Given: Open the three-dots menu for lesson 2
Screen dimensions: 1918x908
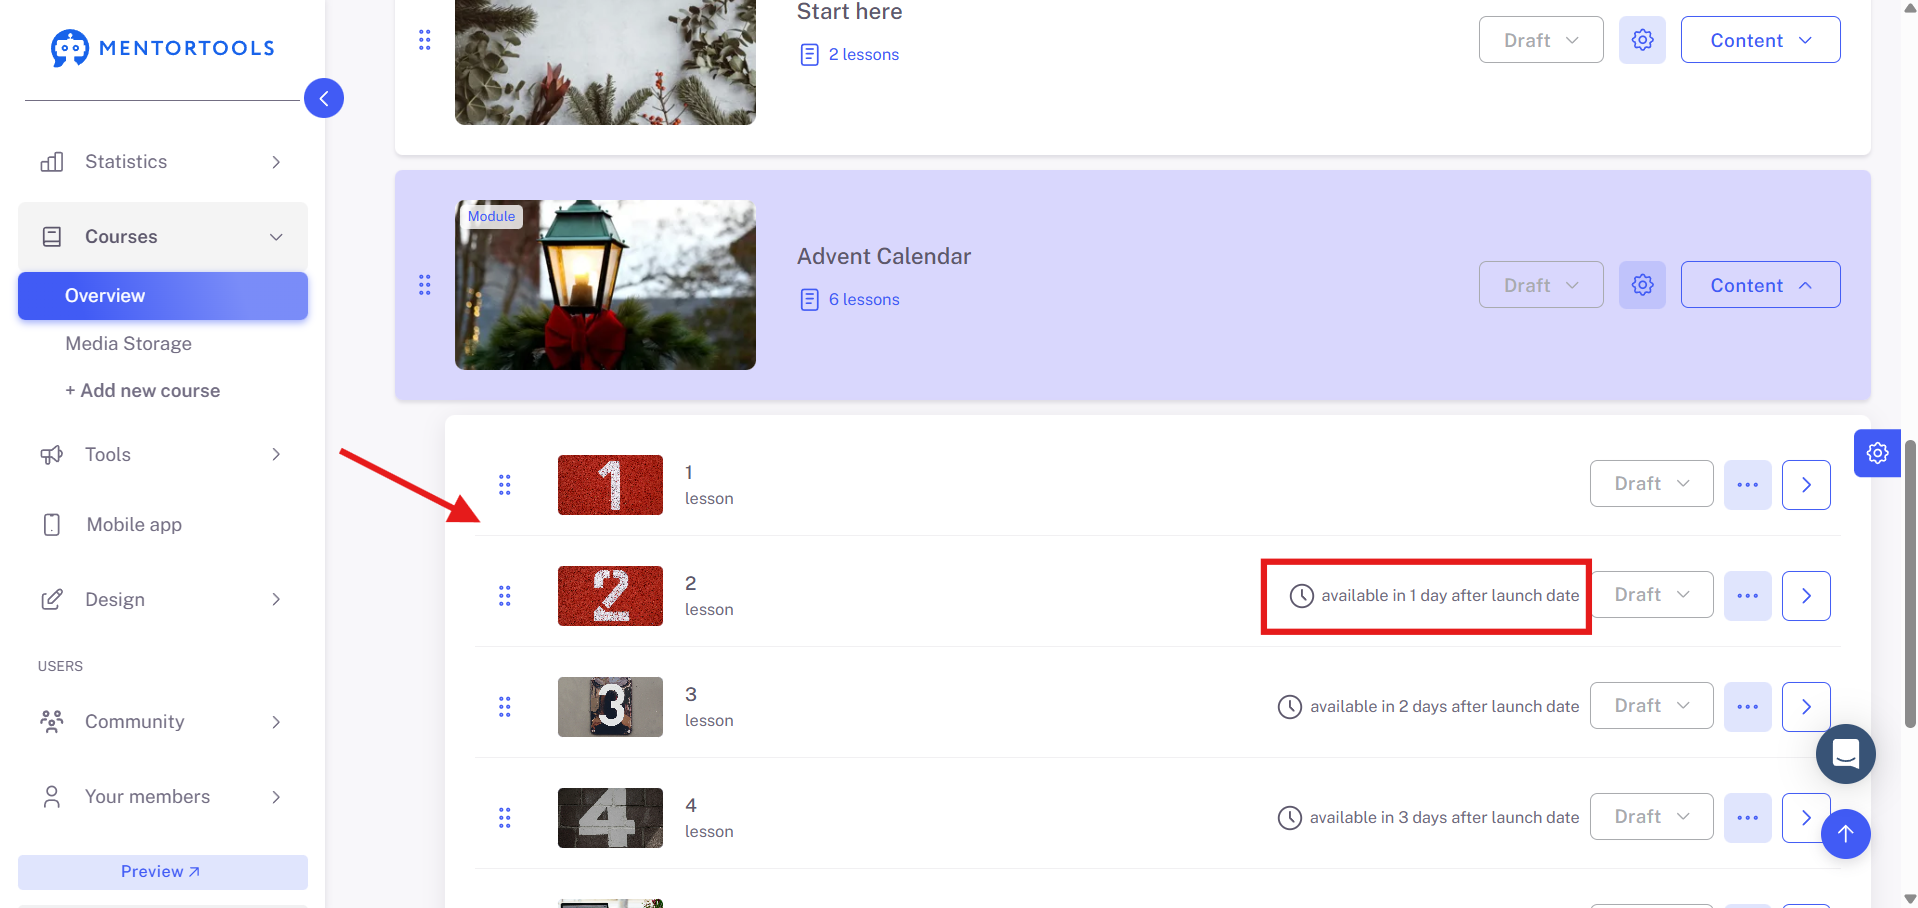Looking at the screenshot, I should [1748, 596].
